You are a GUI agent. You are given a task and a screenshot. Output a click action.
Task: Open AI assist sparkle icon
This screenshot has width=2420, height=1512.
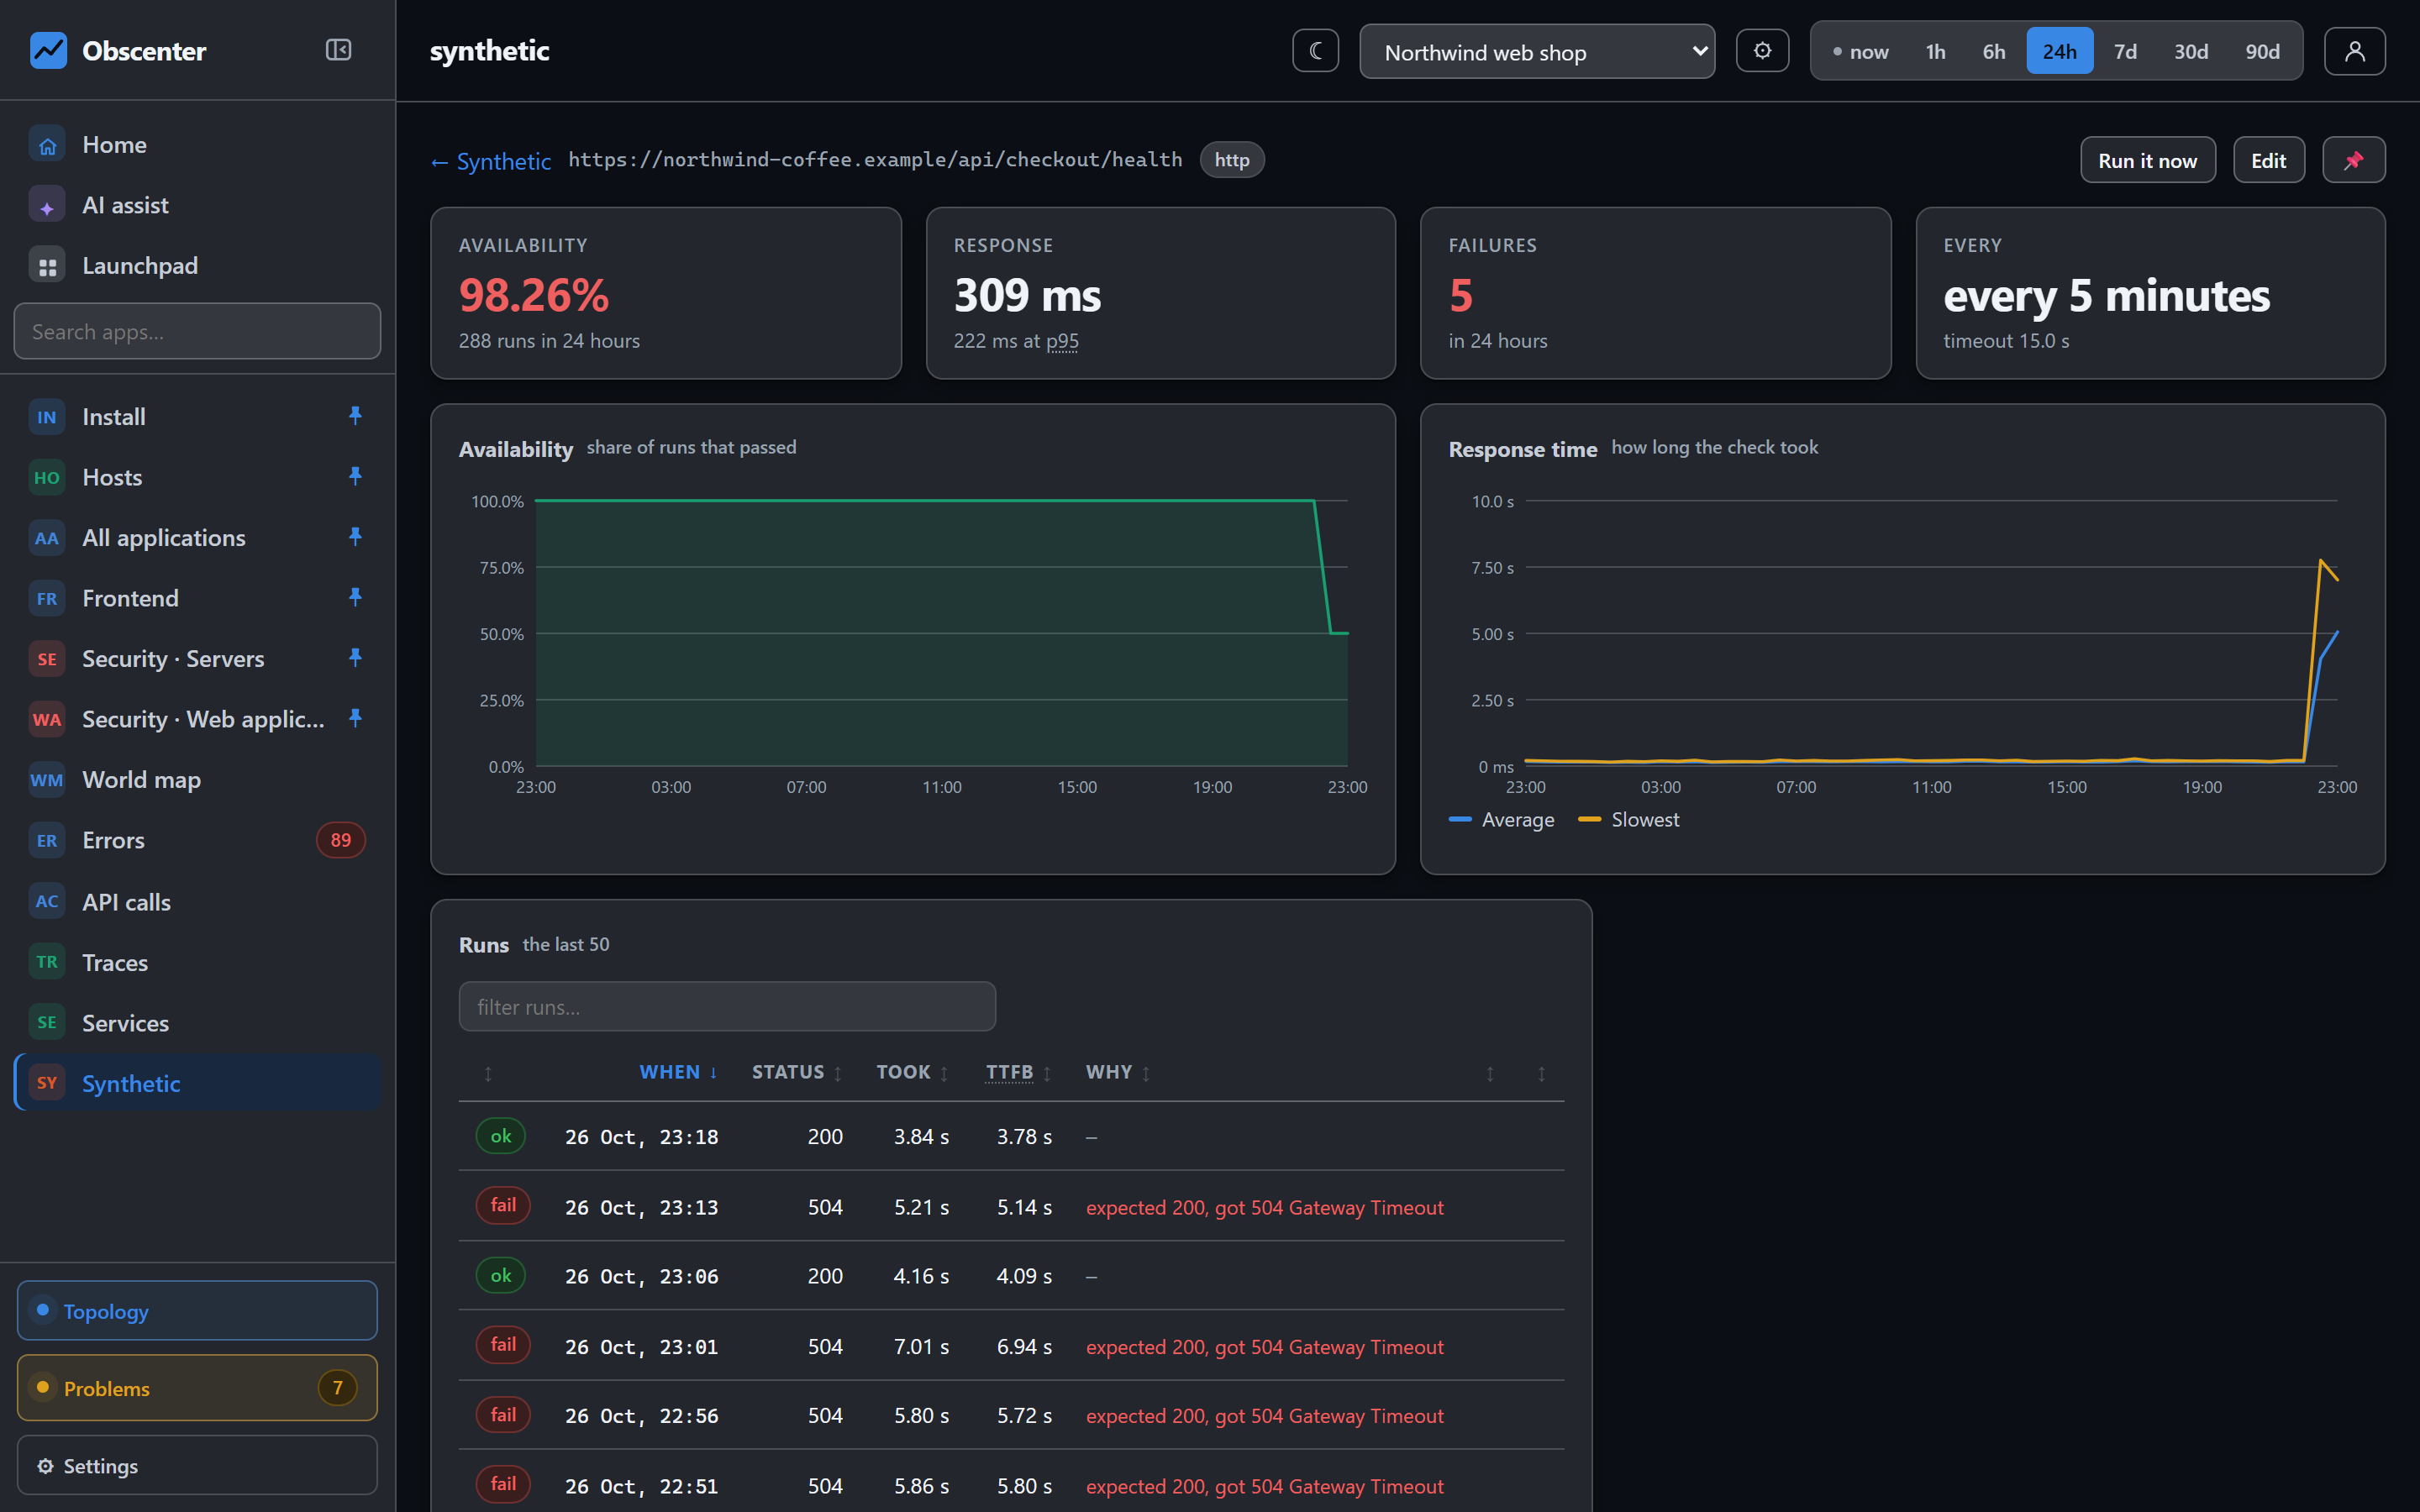coord(47,206)
